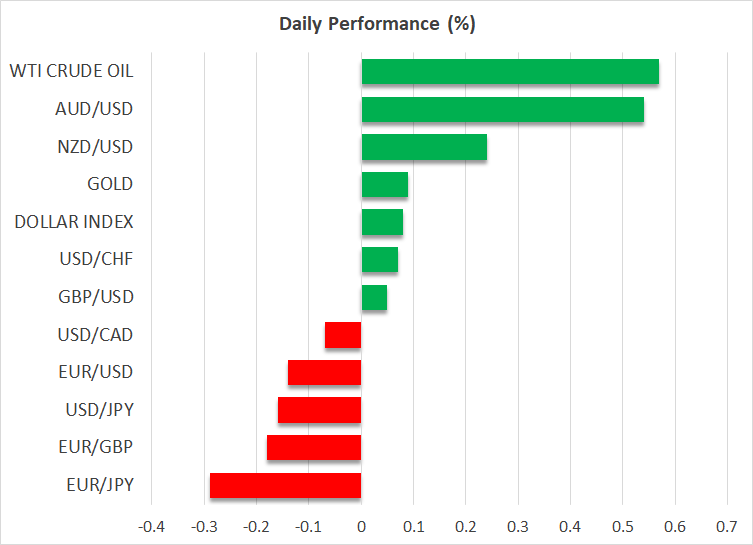Image resolution: width=753 pixels, height=545 pixels.
Task: Click the red USD/JPY bar
Action: [319, 410]
